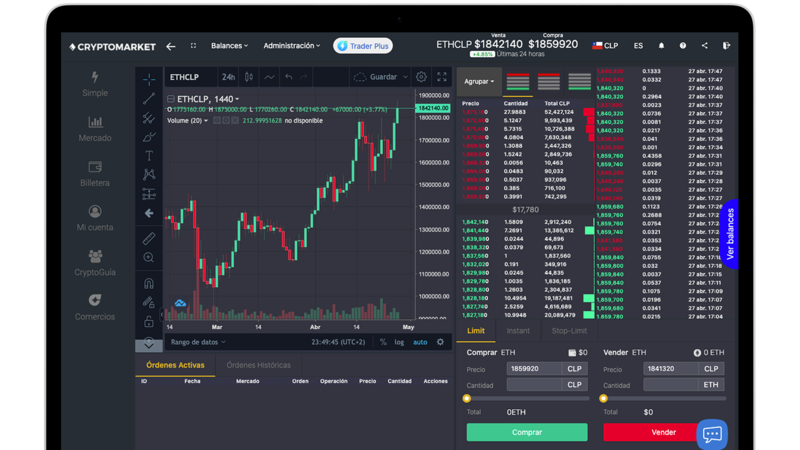The height and width of the screenshot is (450, 800).
Task: Click the share icon in header
Action: pos(704,46)
